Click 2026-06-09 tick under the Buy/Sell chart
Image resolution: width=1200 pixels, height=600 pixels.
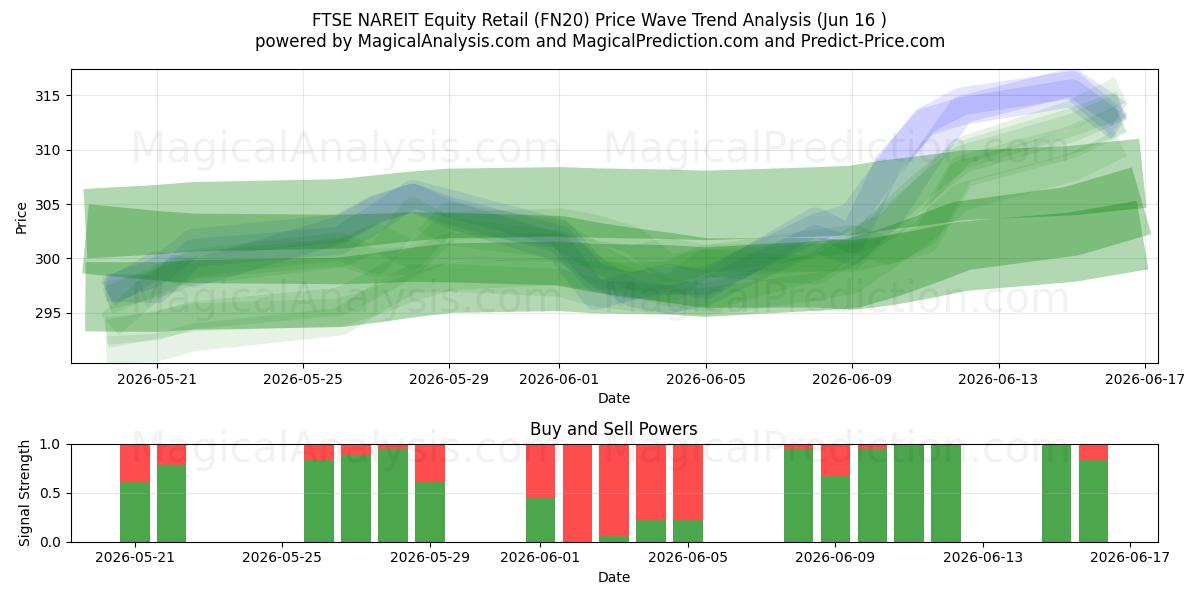pyautogui.click(x=835, y=558)
